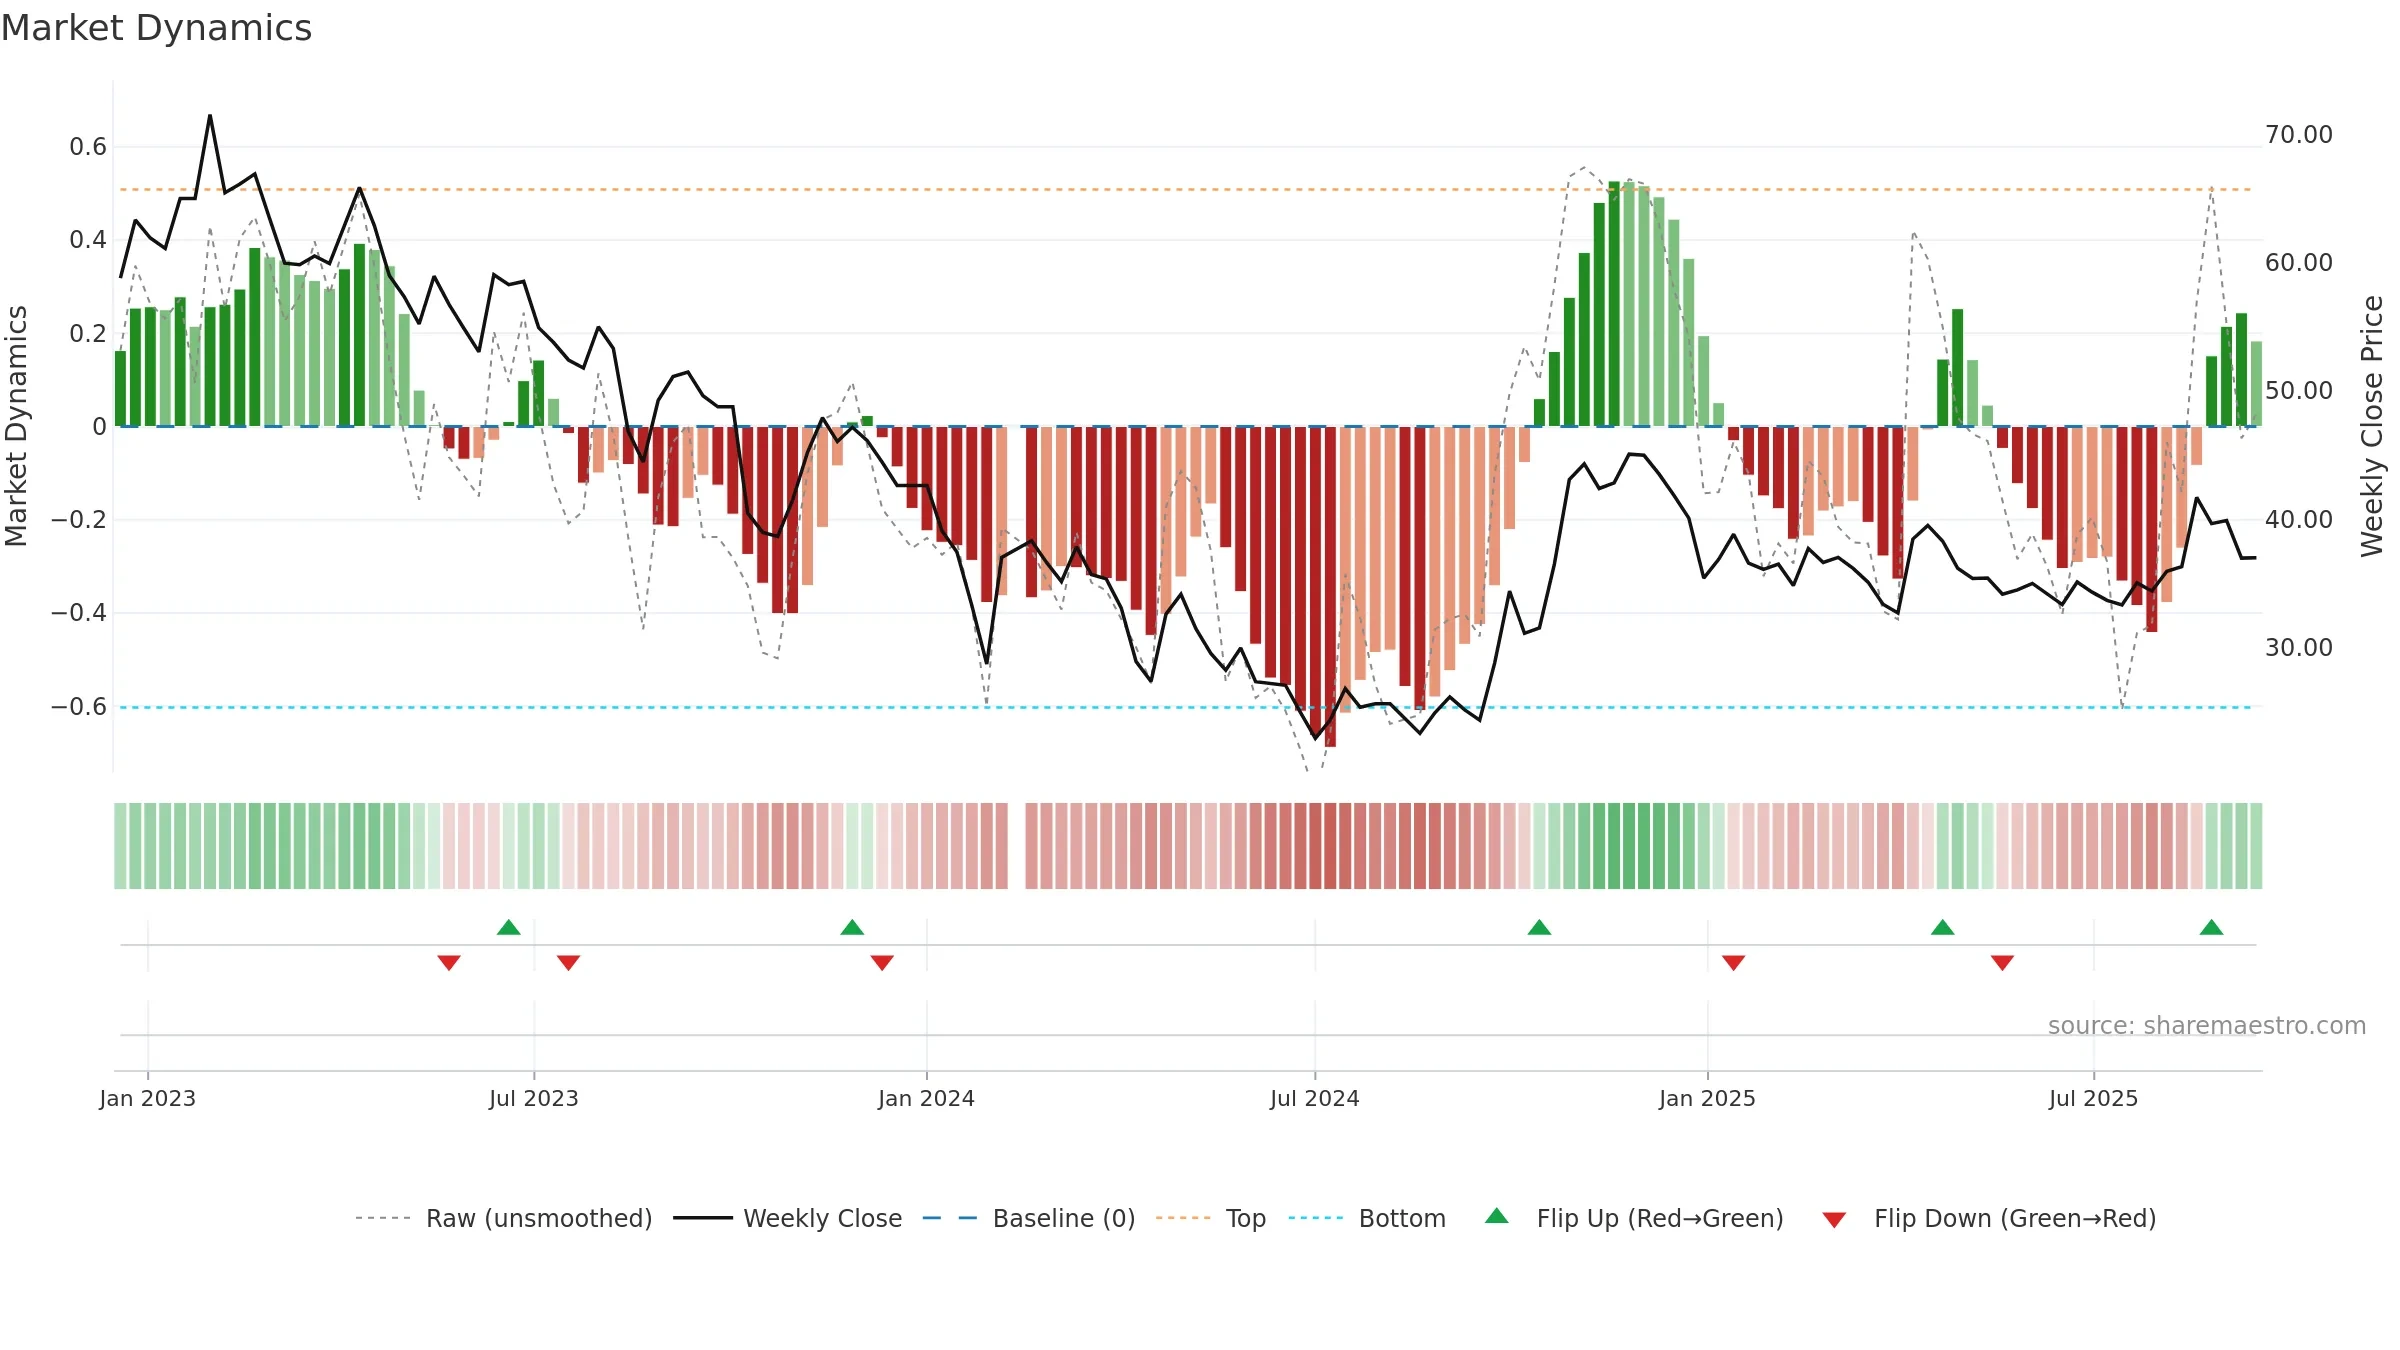The height and width of the screenshot is (1350, 2400).
Task: Toggle the Weekly Close legend entry
Action: 788,1218
